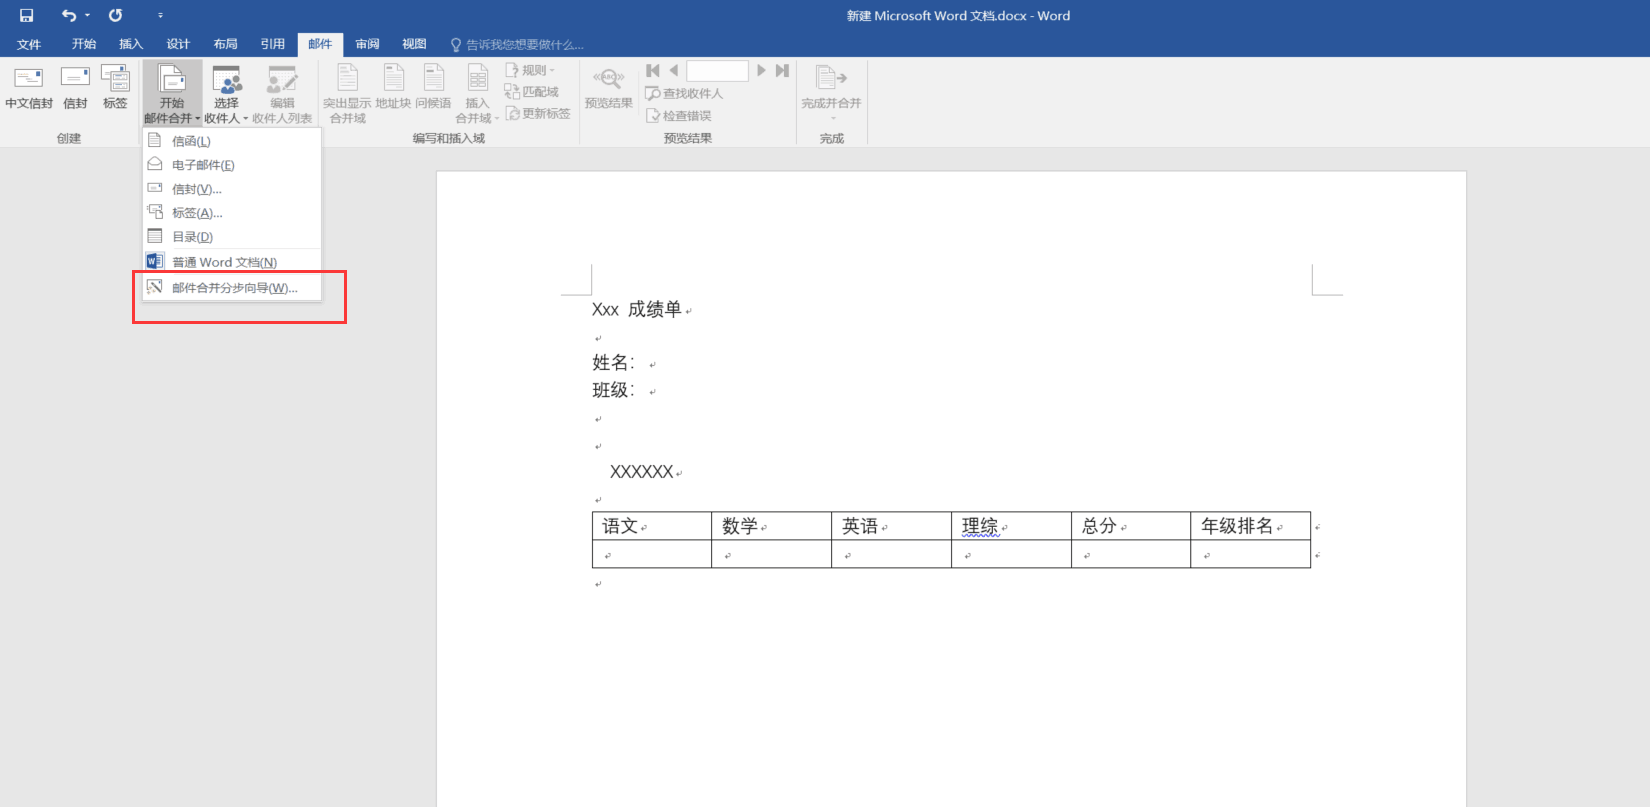This screenshot has height=807, width=1650.
Task: Jump to last record in preview results
Action: (782, 70)
